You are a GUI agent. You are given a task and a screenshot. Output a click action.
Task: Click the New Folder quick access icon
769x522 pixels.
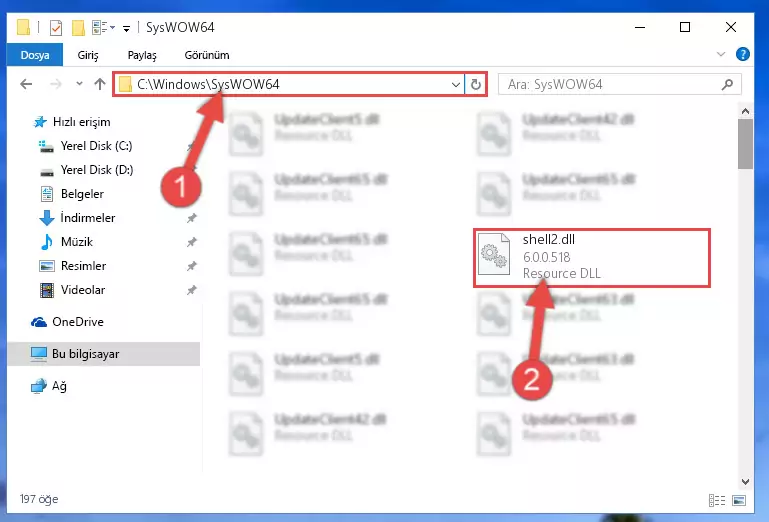coord(78,28)
